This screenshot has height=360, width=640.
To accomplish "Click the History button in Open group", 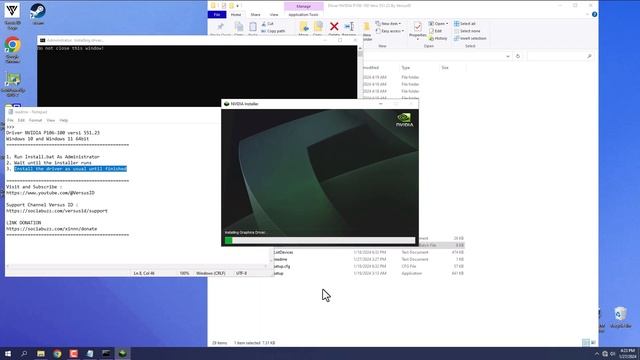I will point(438,38).
